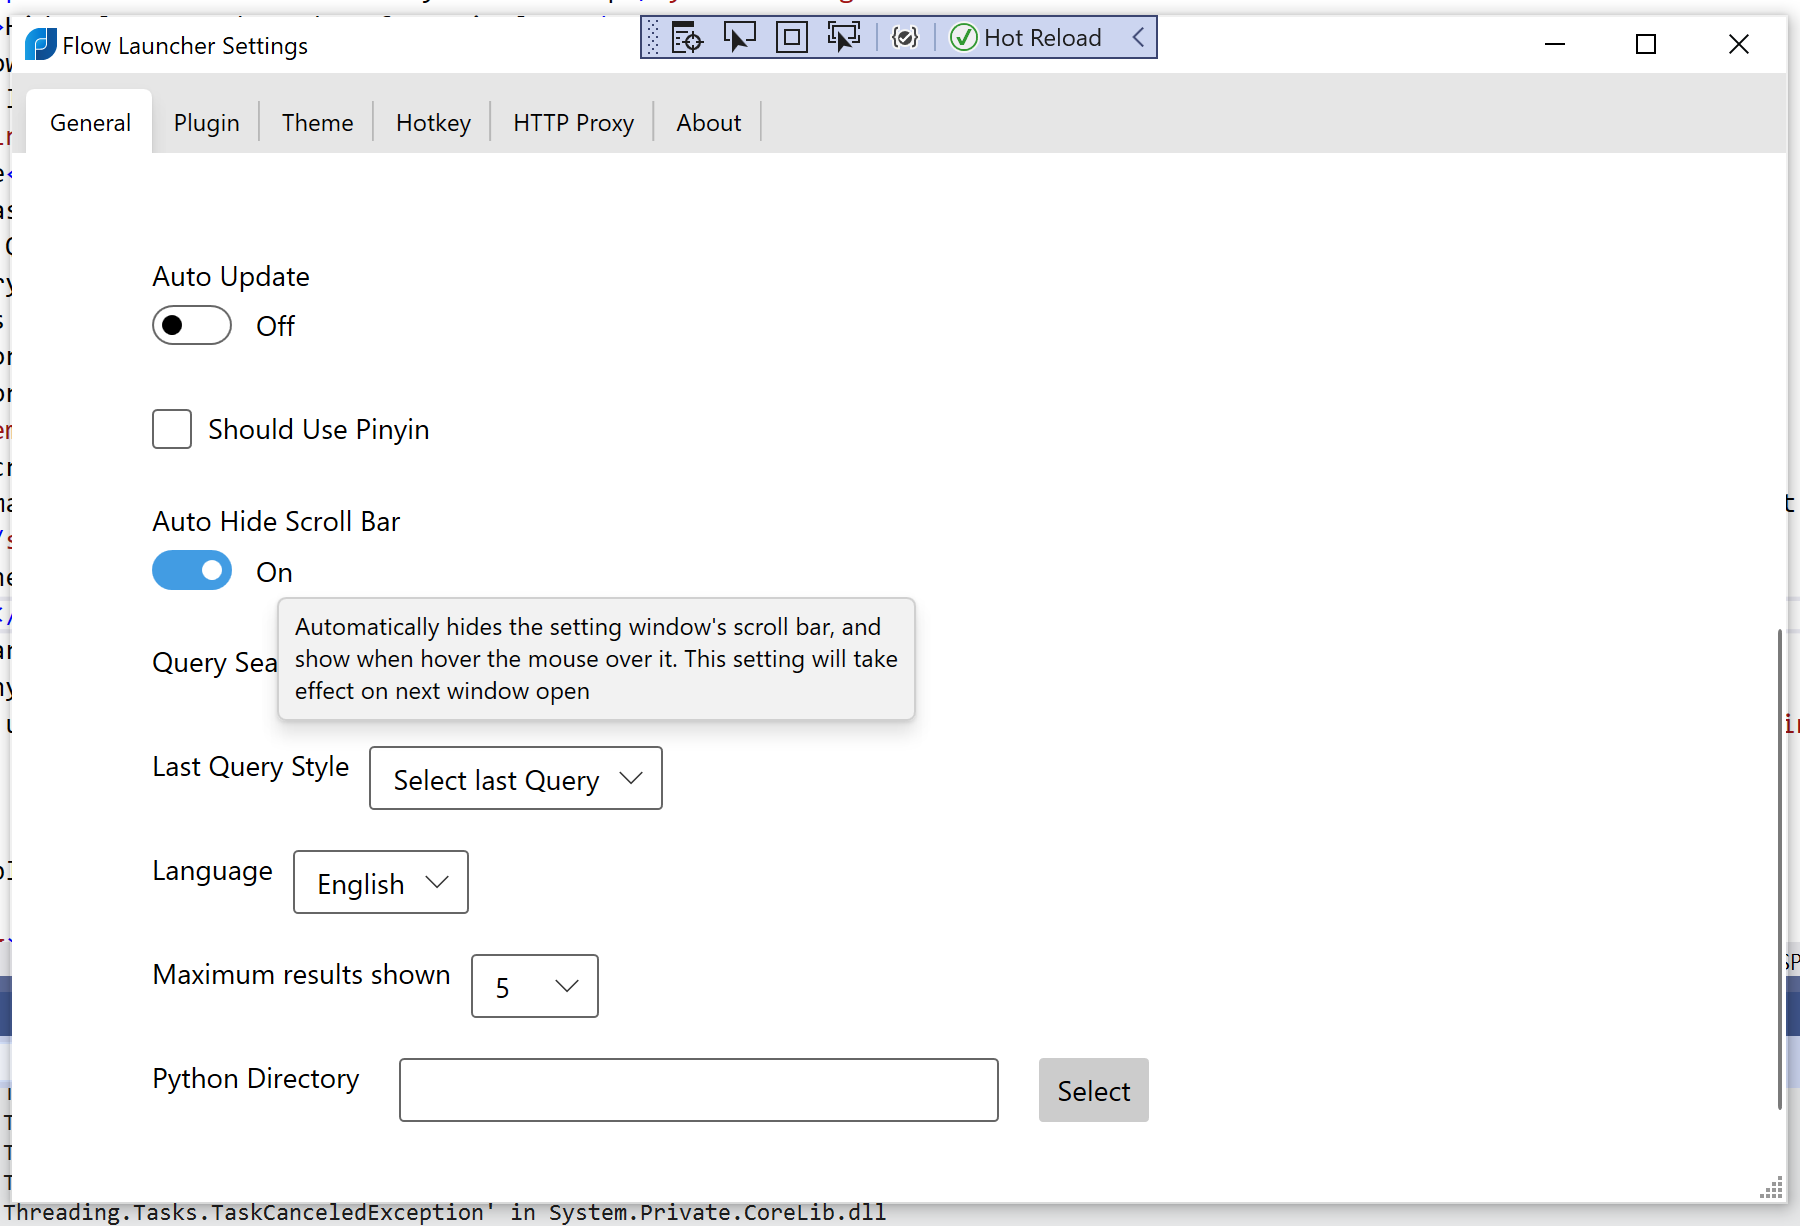Open the Last Query Style dropdown
Image resolution: width=1800 pixels, height=1226 pixels.
pyautogui.click(x=516, y=778)
